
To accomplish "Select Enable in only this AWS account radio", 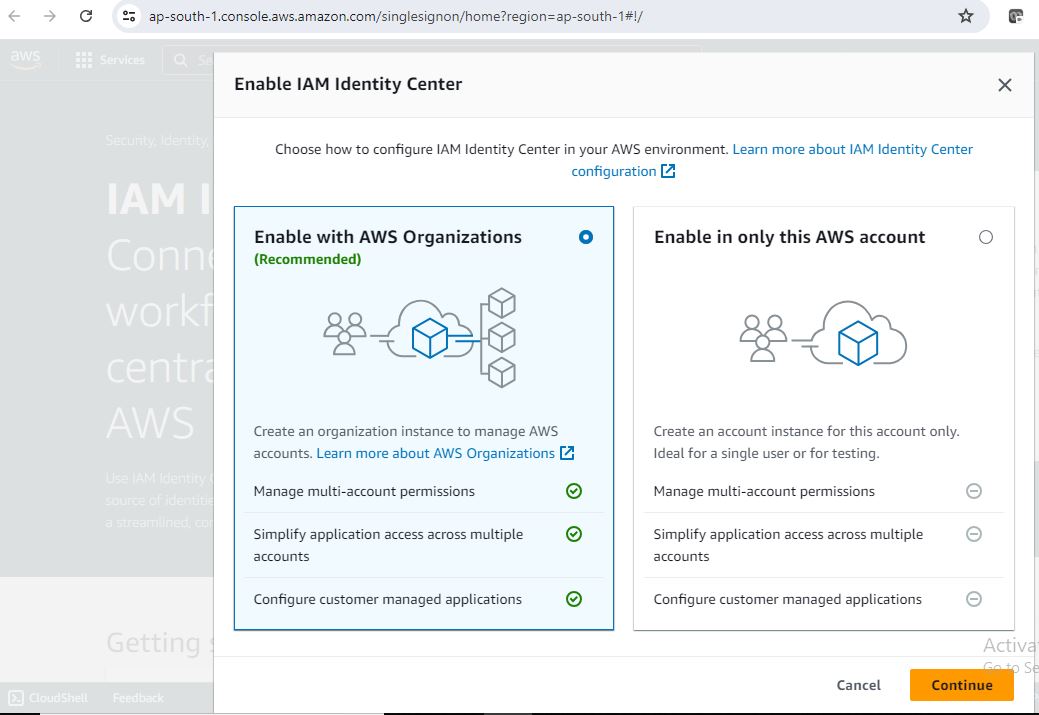I will click(x=986, y=237).
